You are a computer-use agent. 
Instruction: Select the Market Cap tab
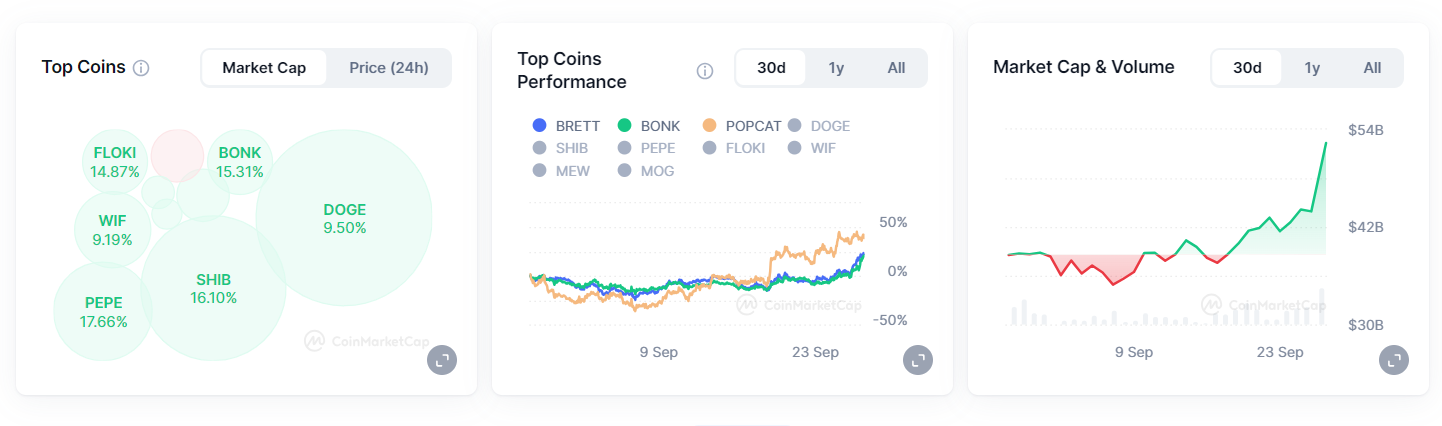[264, 68]
